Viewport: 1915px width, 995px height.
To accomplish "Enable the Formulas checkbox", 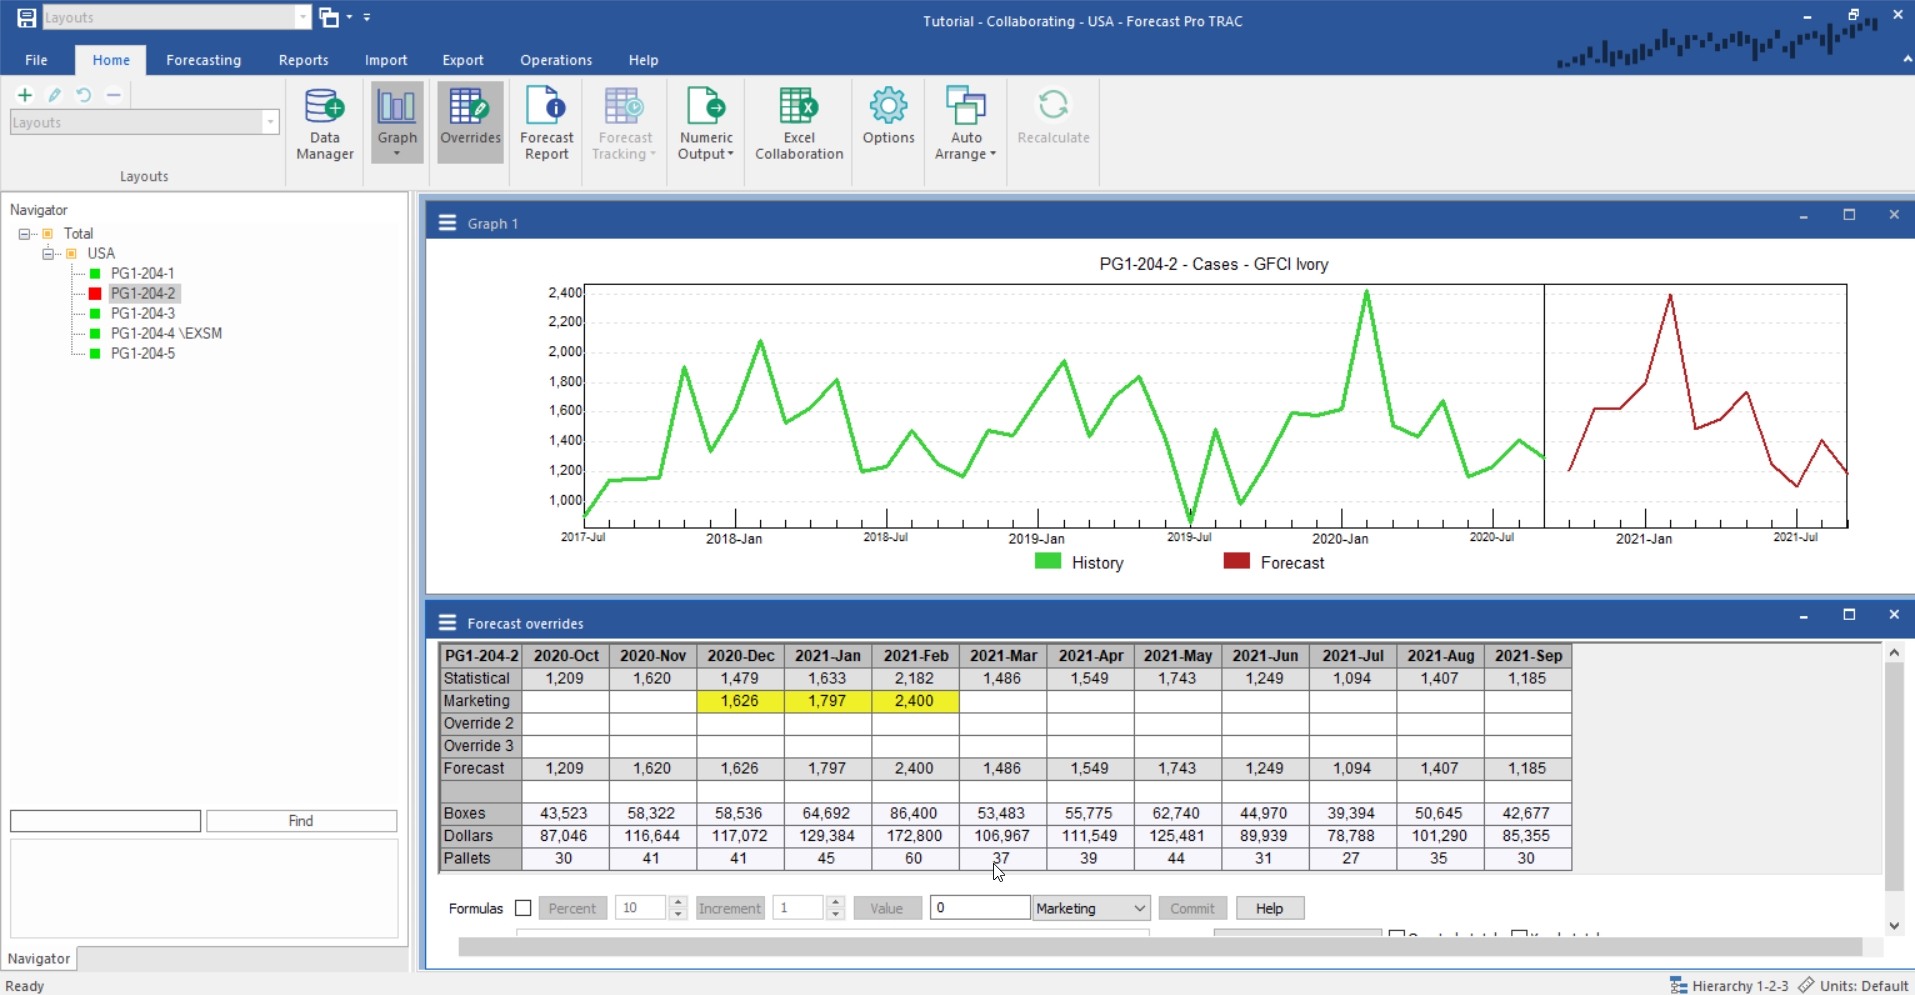I will (523, 908).
